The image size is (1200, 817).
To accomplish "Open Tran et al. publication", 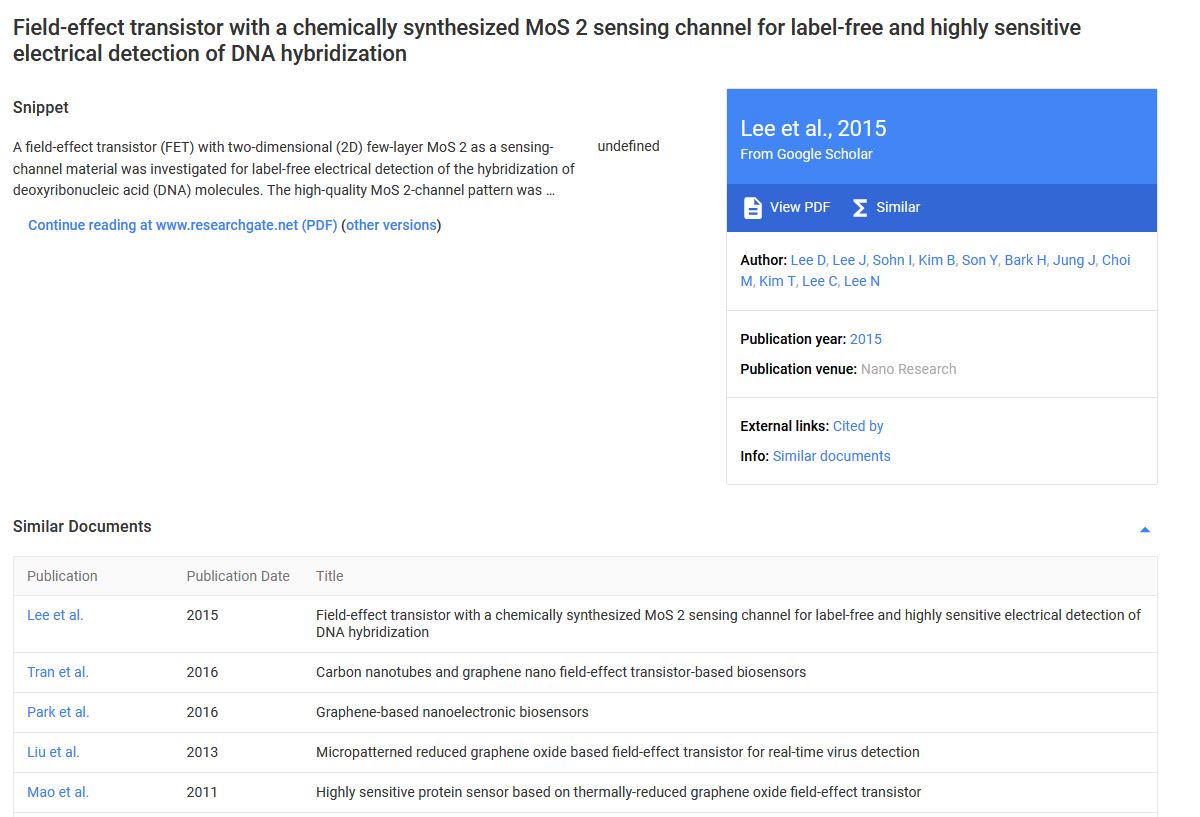I will coord(58,672).
